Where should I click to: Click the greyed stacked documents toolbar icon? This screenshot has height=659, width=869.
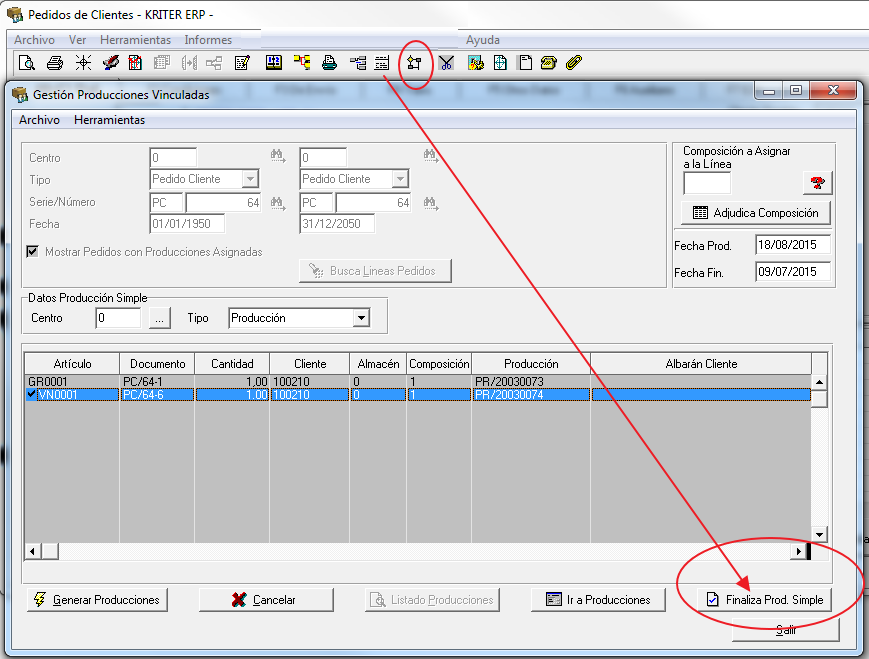coord(162,63)
